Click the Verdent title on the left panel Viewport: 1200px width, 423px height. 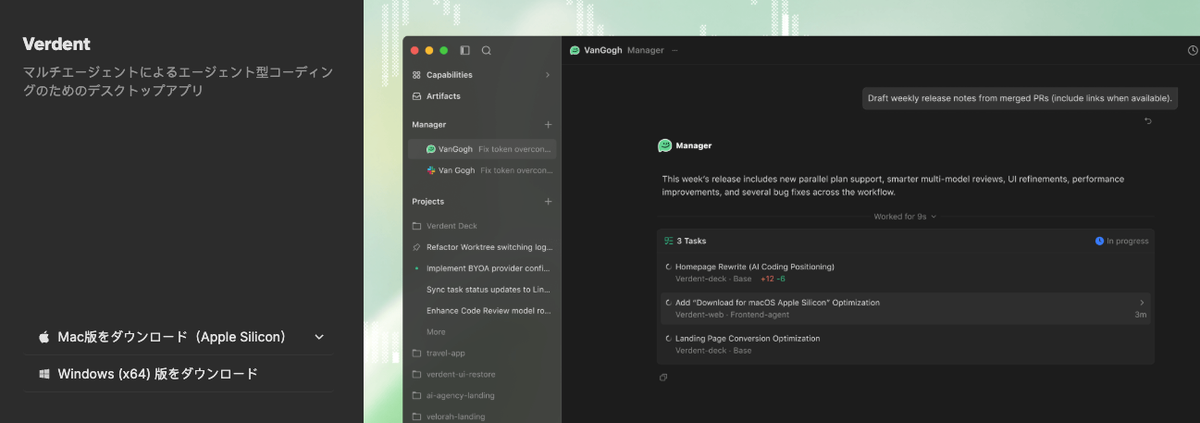[57, 44]
